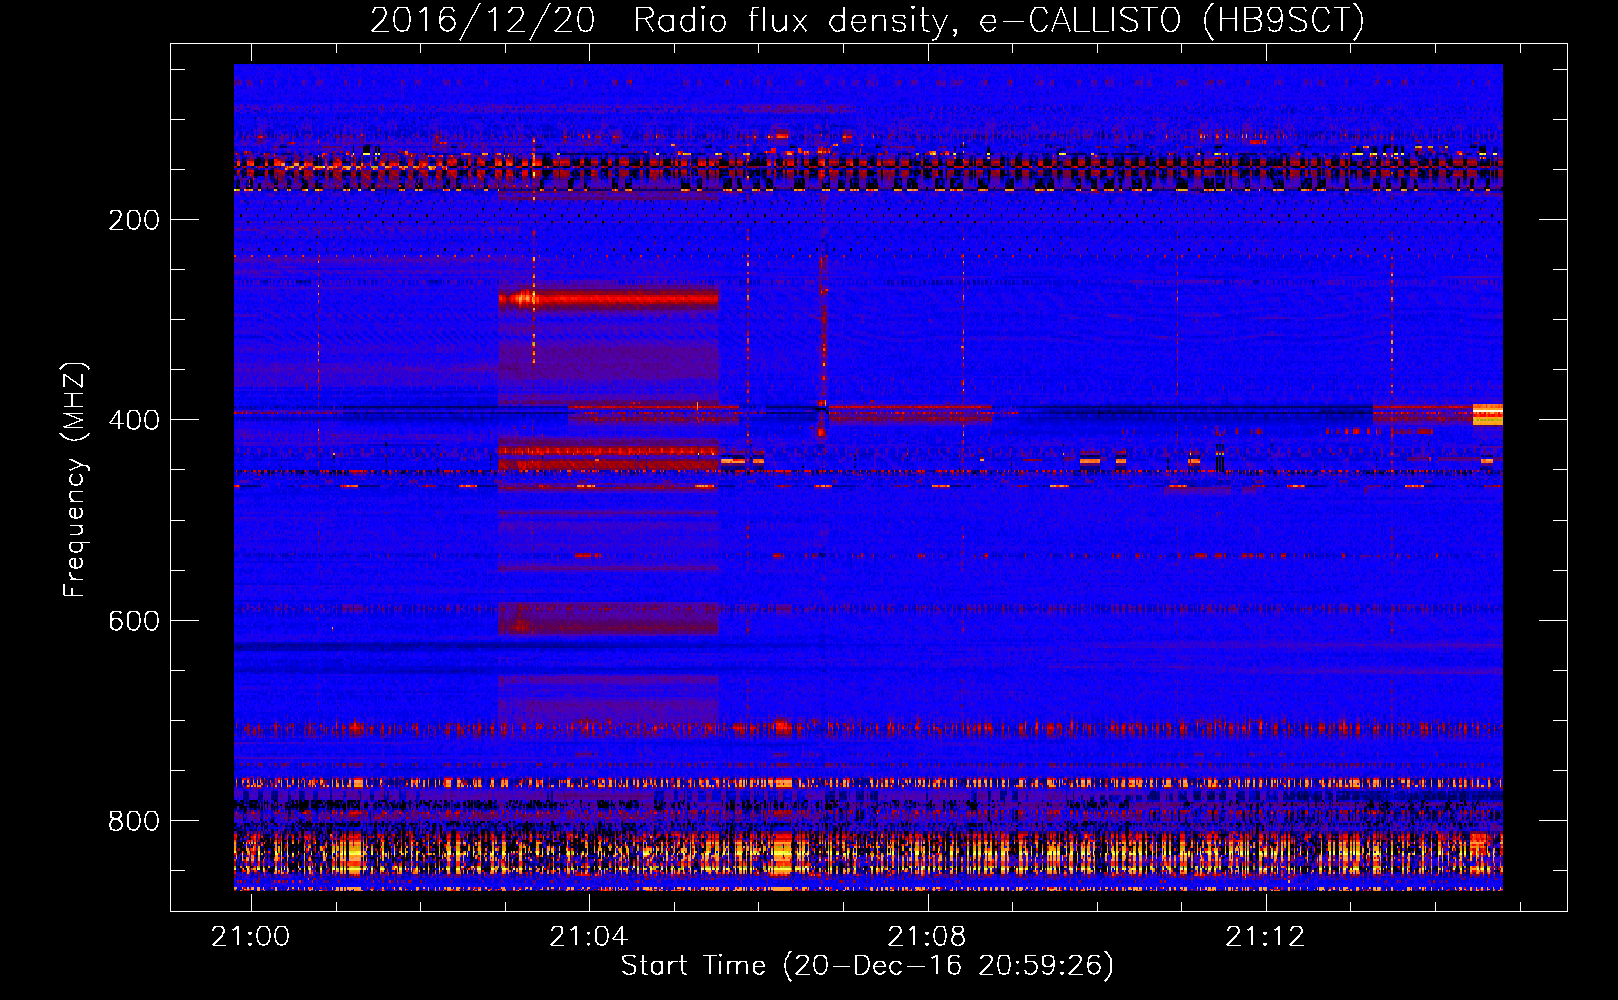1618x1000 pixels.
Task: Click the '21:00' time tick label
Action: pyautogui.click(x=251, y=936)
